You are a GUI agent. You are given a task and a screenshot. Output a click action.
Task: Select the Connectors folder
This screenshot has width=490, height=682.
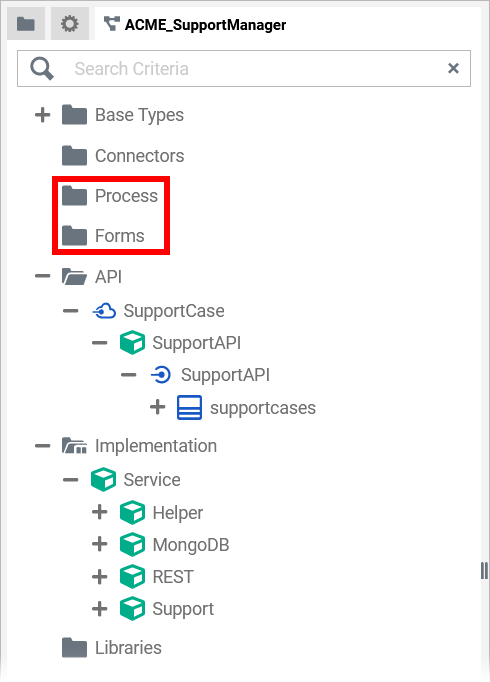click(x=123, y=156)
